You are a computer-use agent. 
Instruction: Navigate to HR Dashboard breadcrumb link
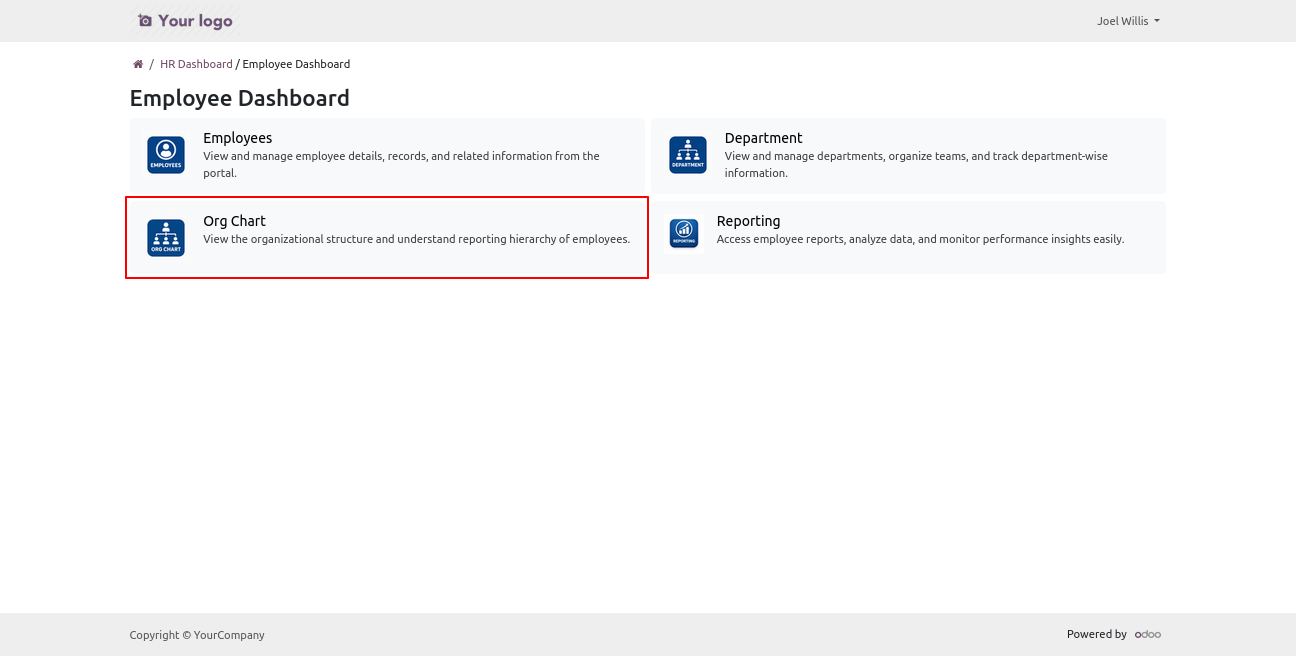coord(196,64)
